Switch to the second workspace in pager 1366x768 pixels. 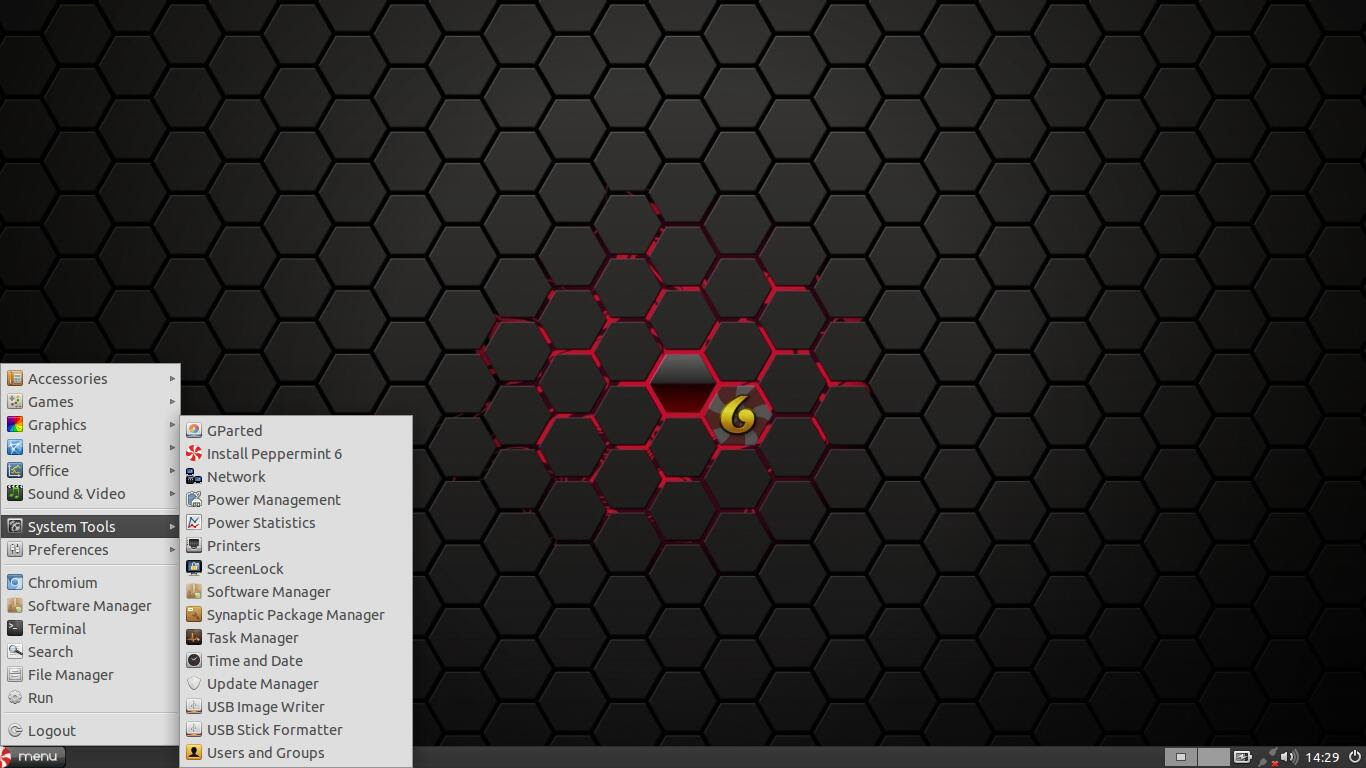[1213, 757]
